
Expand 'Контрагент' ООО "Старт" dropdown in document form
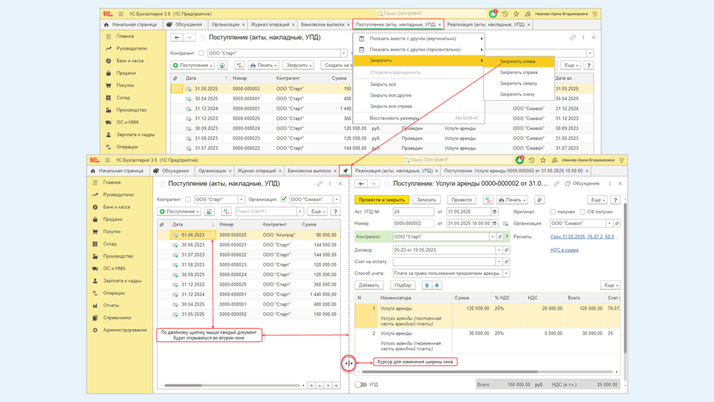pos(492,237)
